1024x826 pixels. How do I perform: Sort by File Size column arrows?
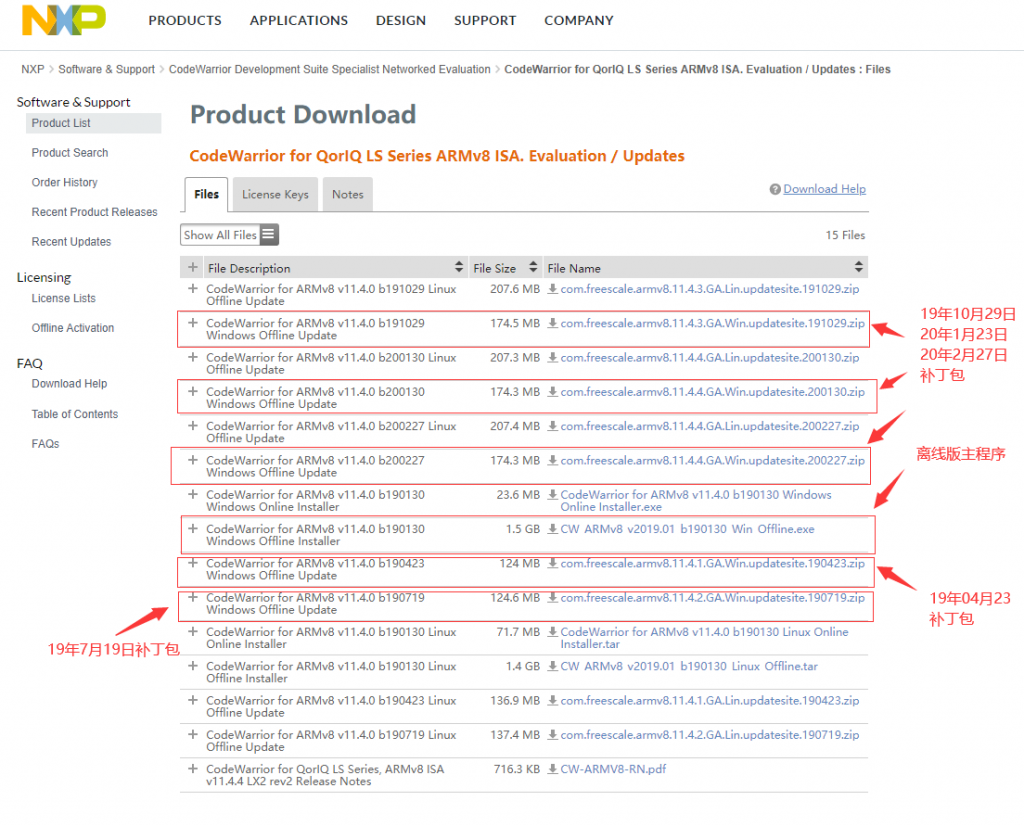click(x=533, y=267)
